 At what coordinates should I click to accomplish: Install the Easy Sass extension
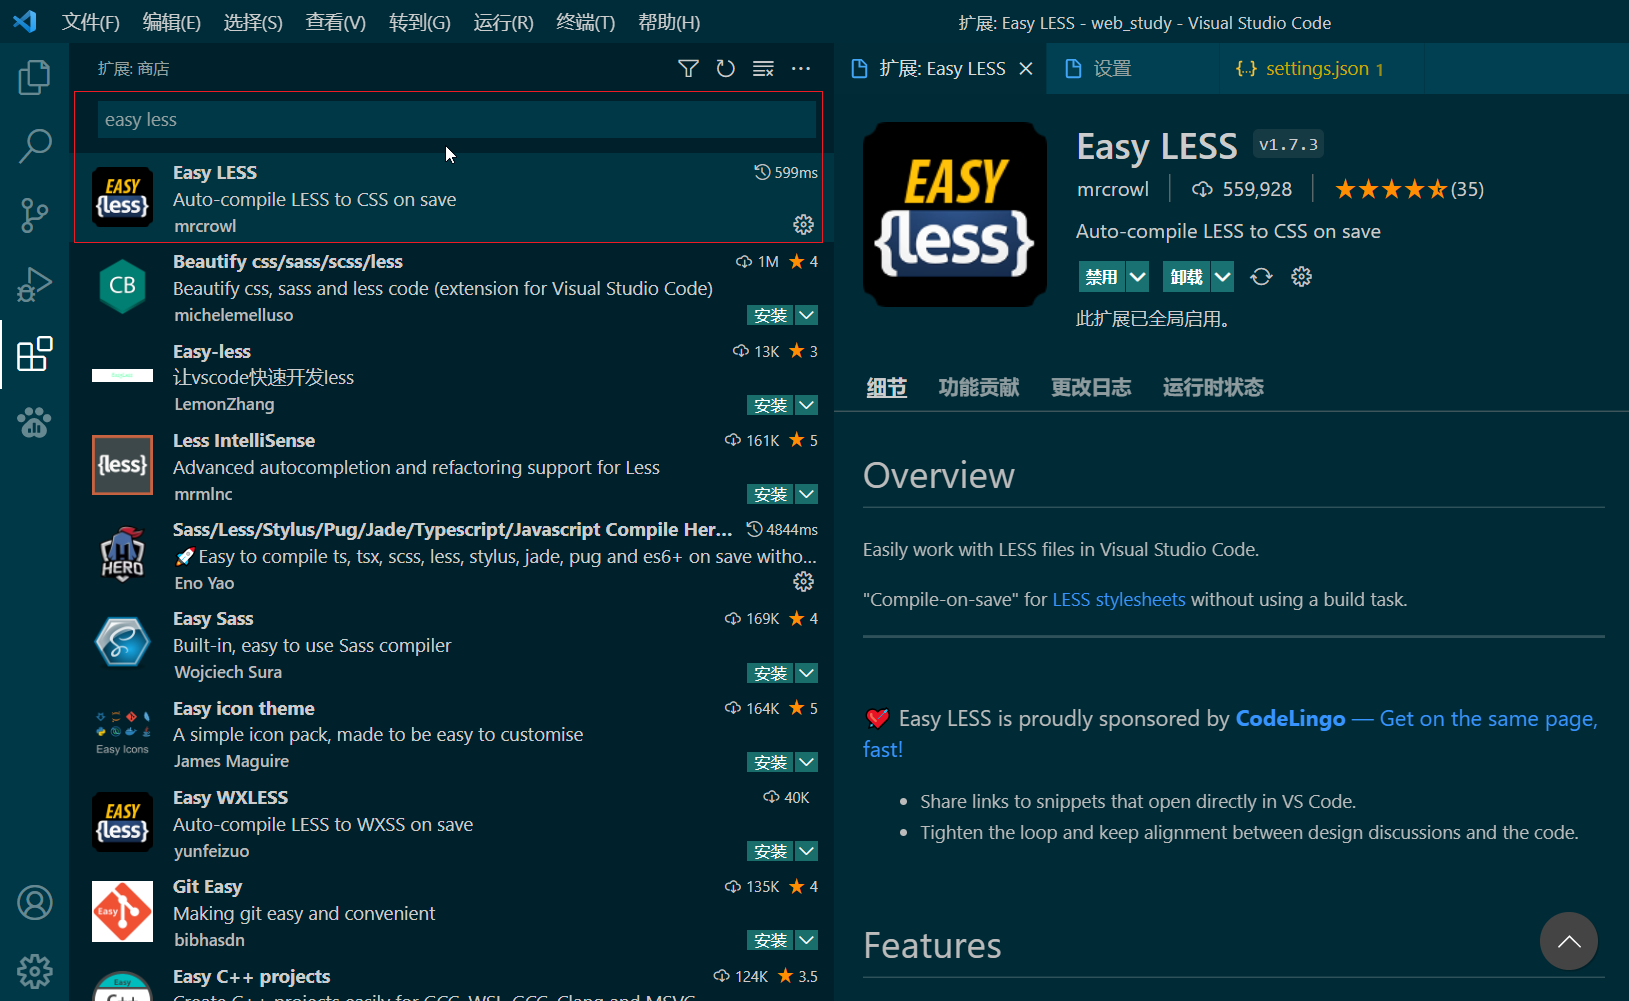771,673
